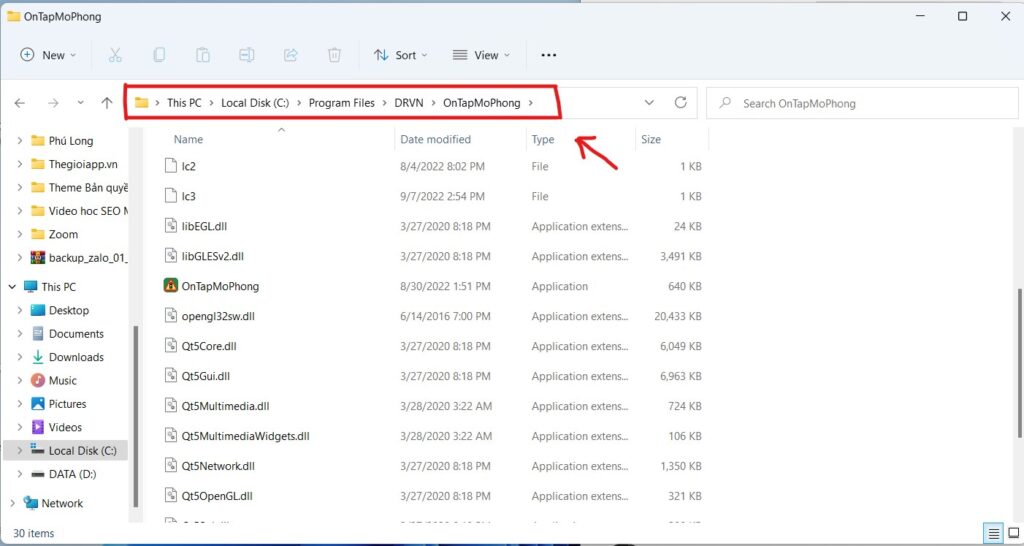Open the New item menu
Screen dimensions: 1024x546
48,56
